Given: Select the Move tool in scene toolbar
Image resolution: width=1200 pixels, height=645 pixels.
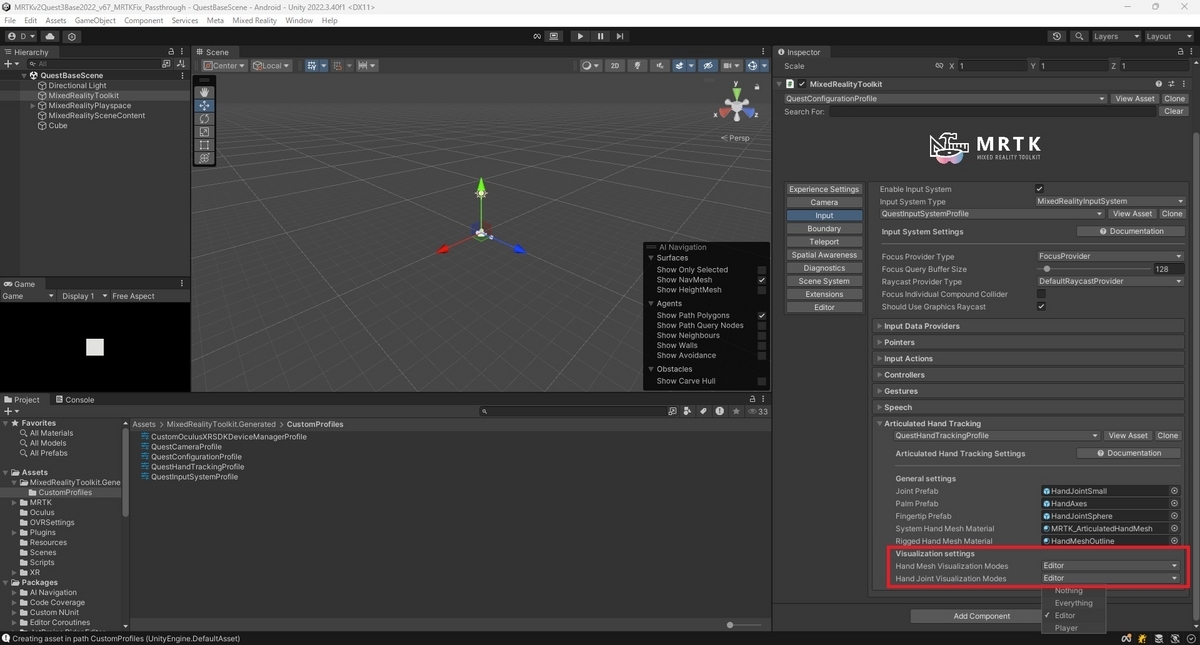Looking at the screenshot, I should [204, 105].
